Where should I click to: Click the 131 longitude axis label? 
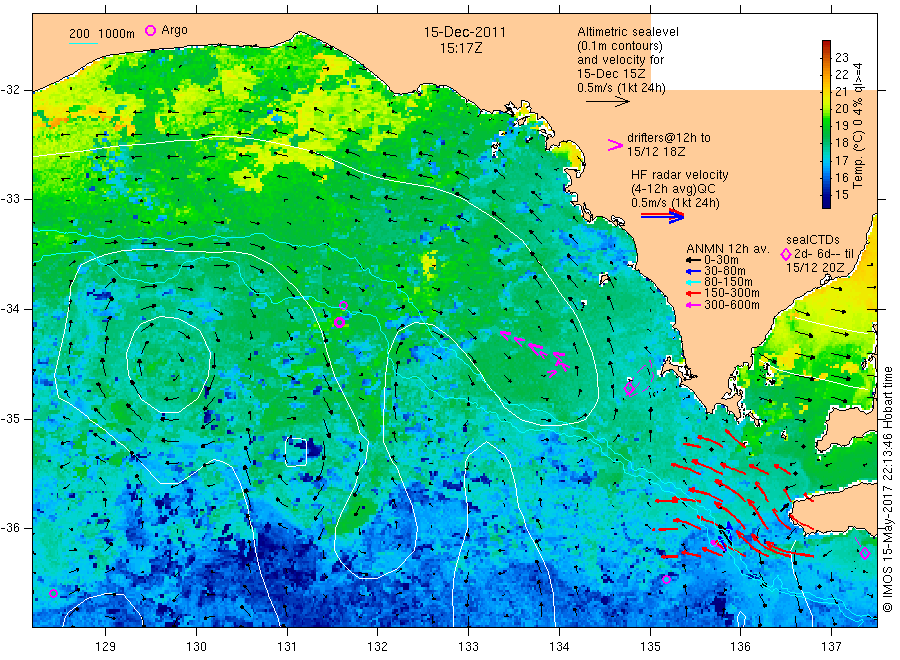[x=287, y=647]
